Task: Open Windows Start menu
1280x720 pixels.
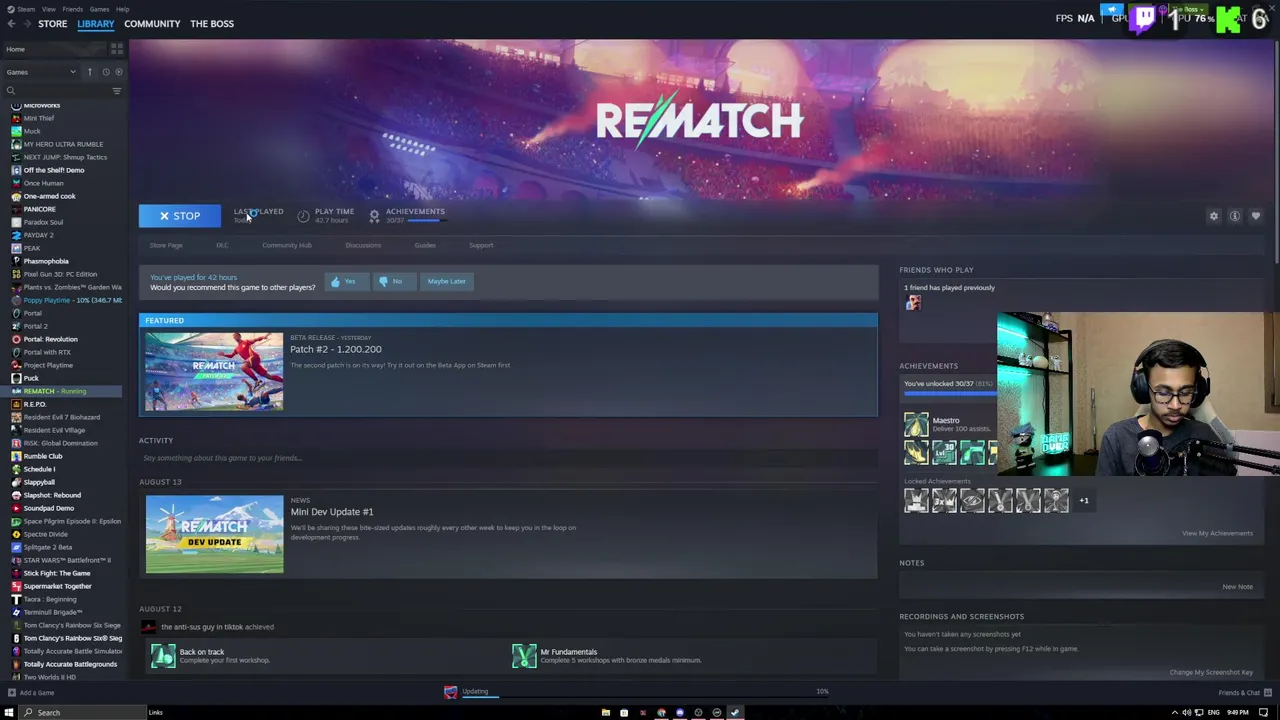Action: [9, 713]
